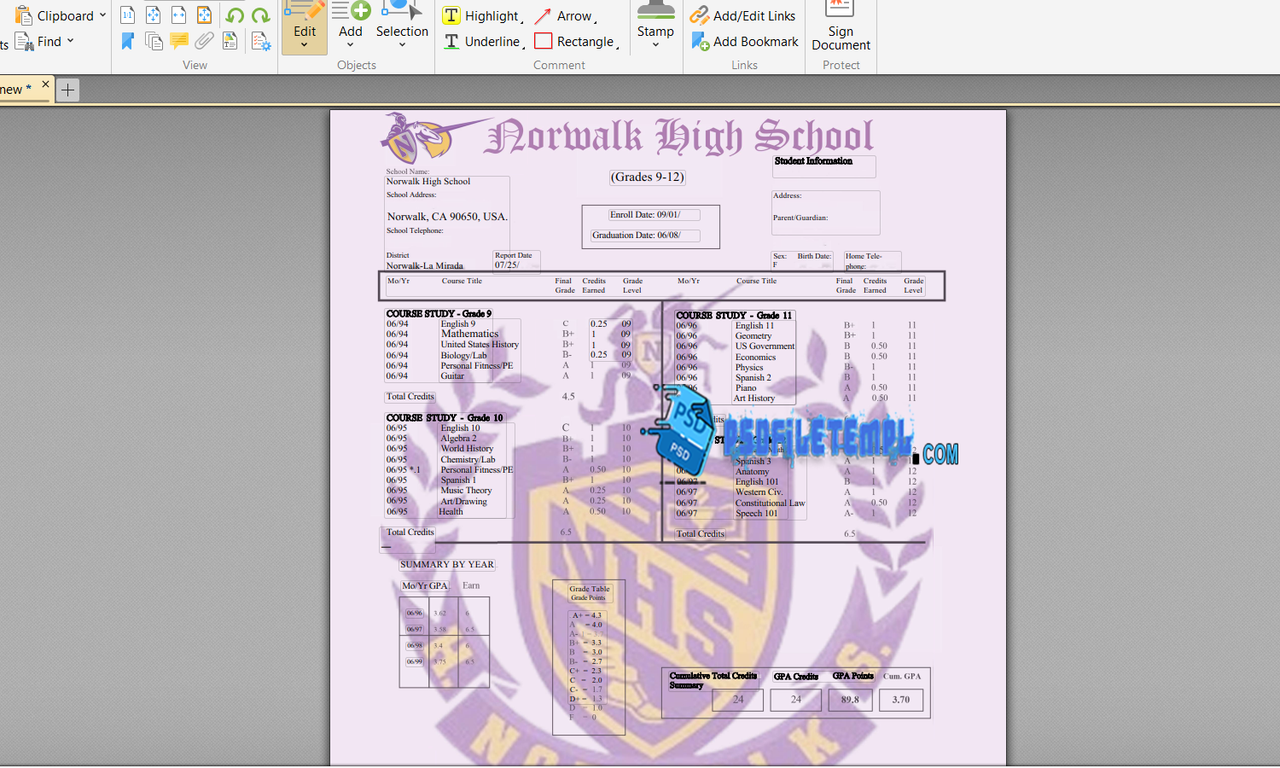Select the Rectangle comment tool

(576, 41)
